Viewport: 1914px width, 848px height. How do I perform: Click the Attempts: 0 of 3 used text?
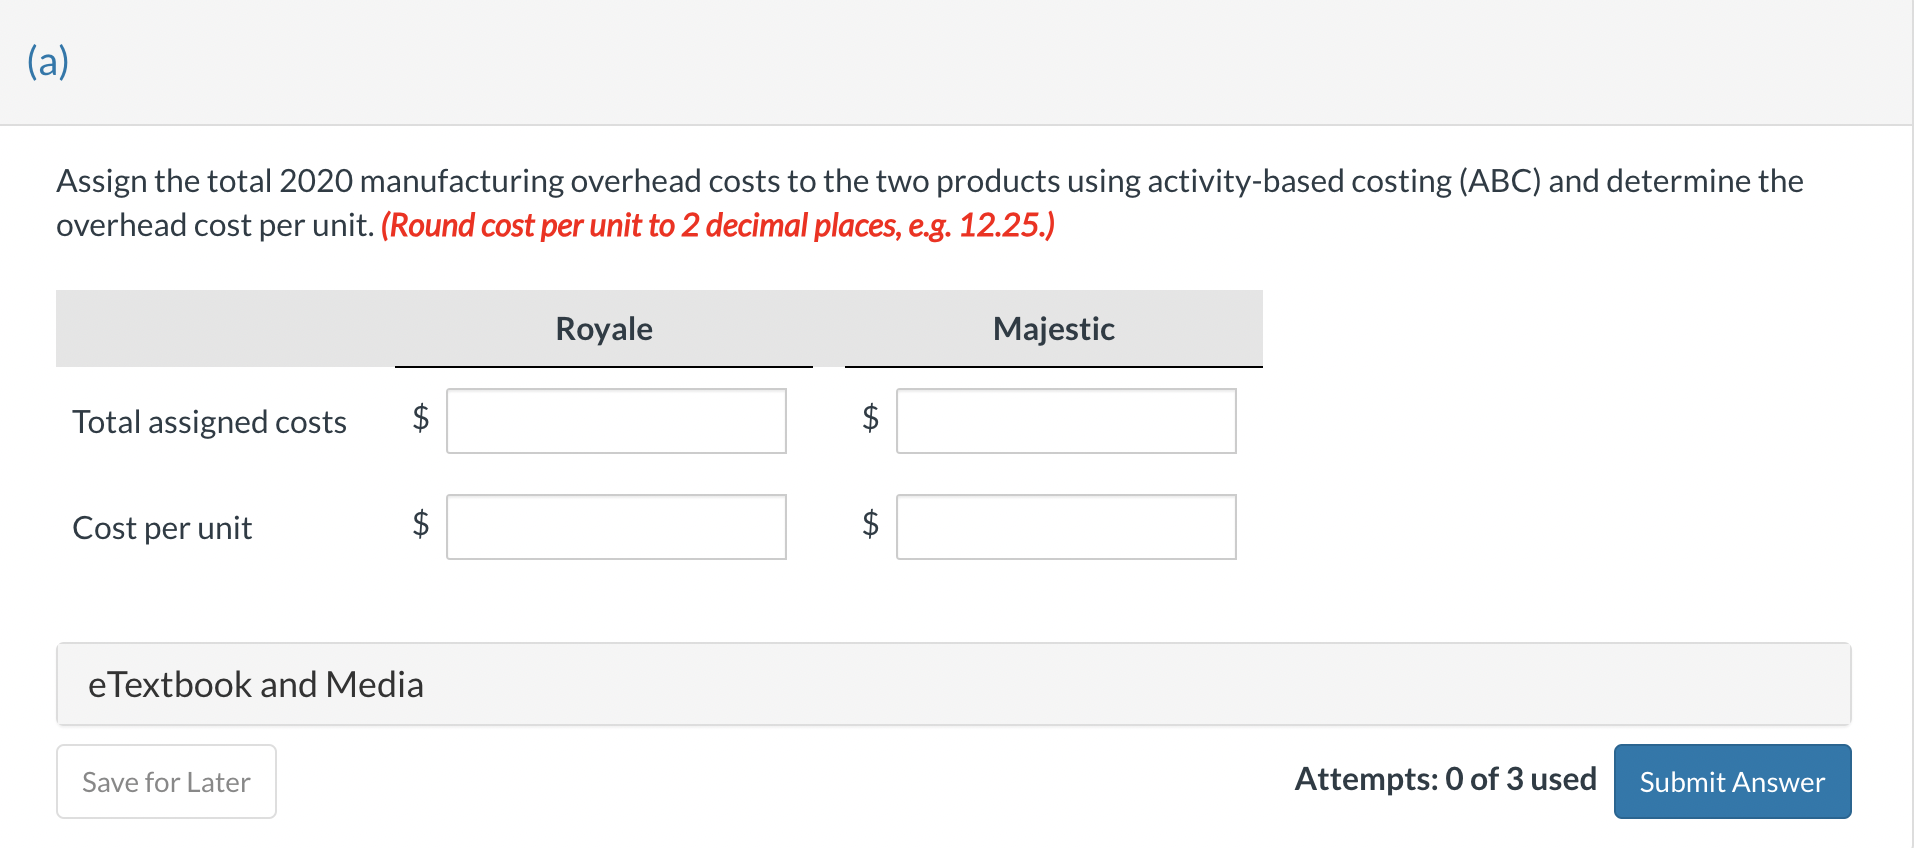click(1445, 779)
